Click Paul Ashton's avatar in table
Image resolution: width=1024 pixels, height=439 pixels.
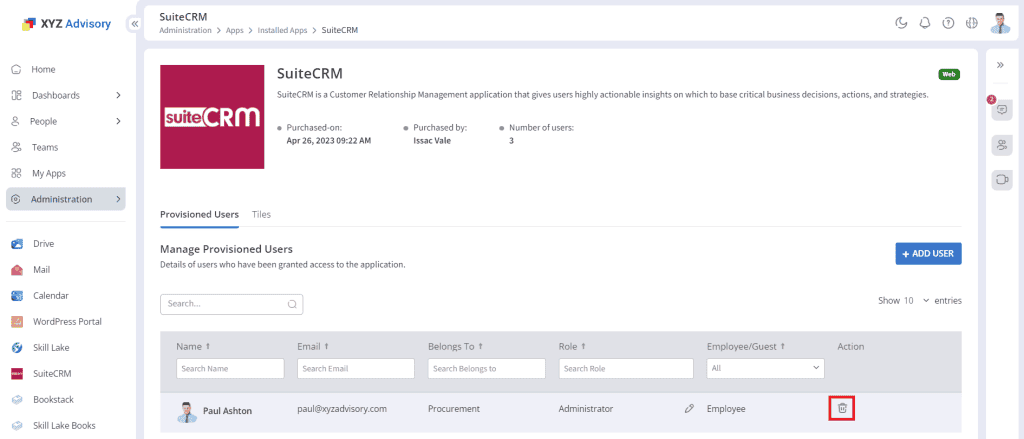187,412
